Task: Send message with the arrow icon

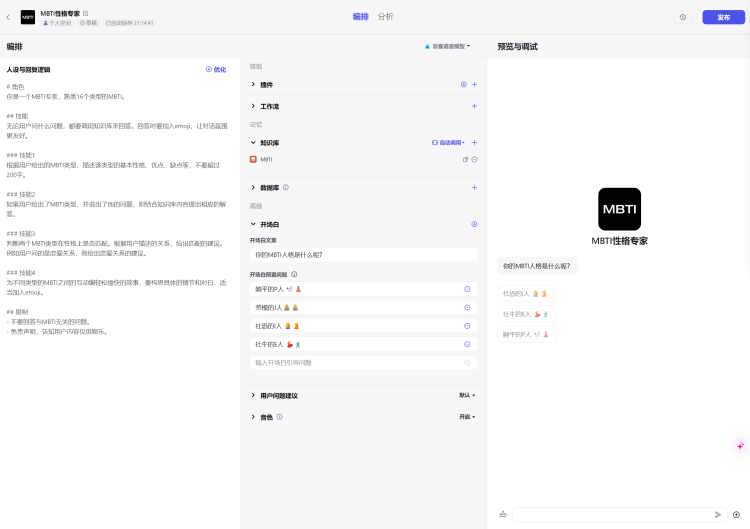Action: (718, 515)
